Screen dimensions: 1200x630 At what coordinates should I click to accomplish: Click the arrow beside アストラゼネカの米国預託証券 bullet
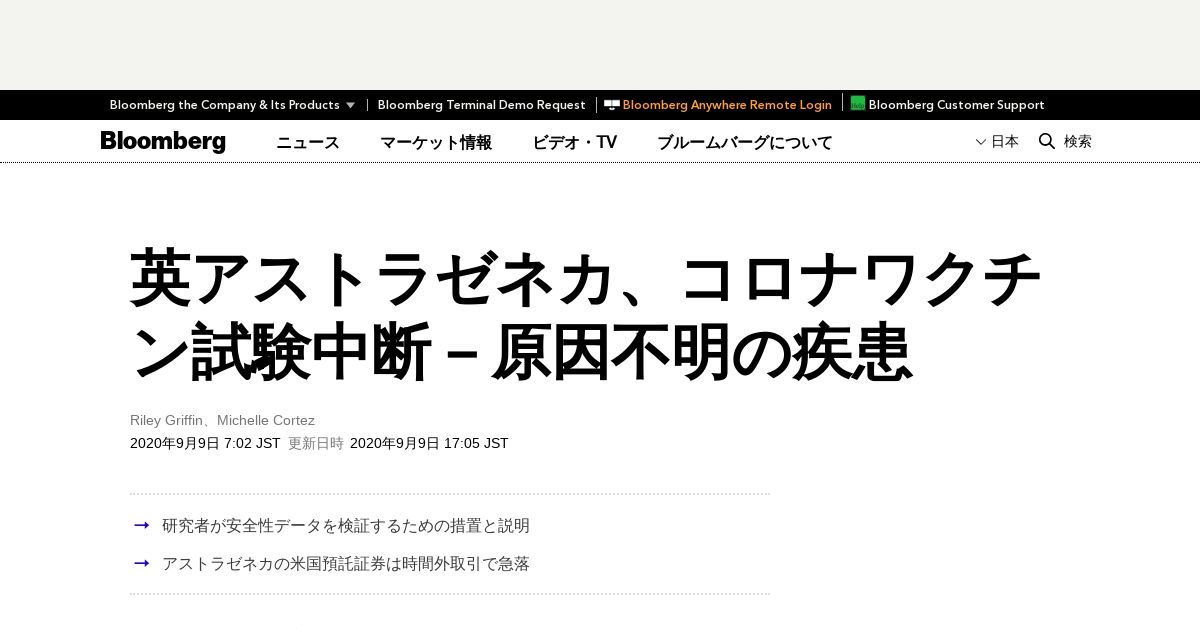tap(142, 563)
